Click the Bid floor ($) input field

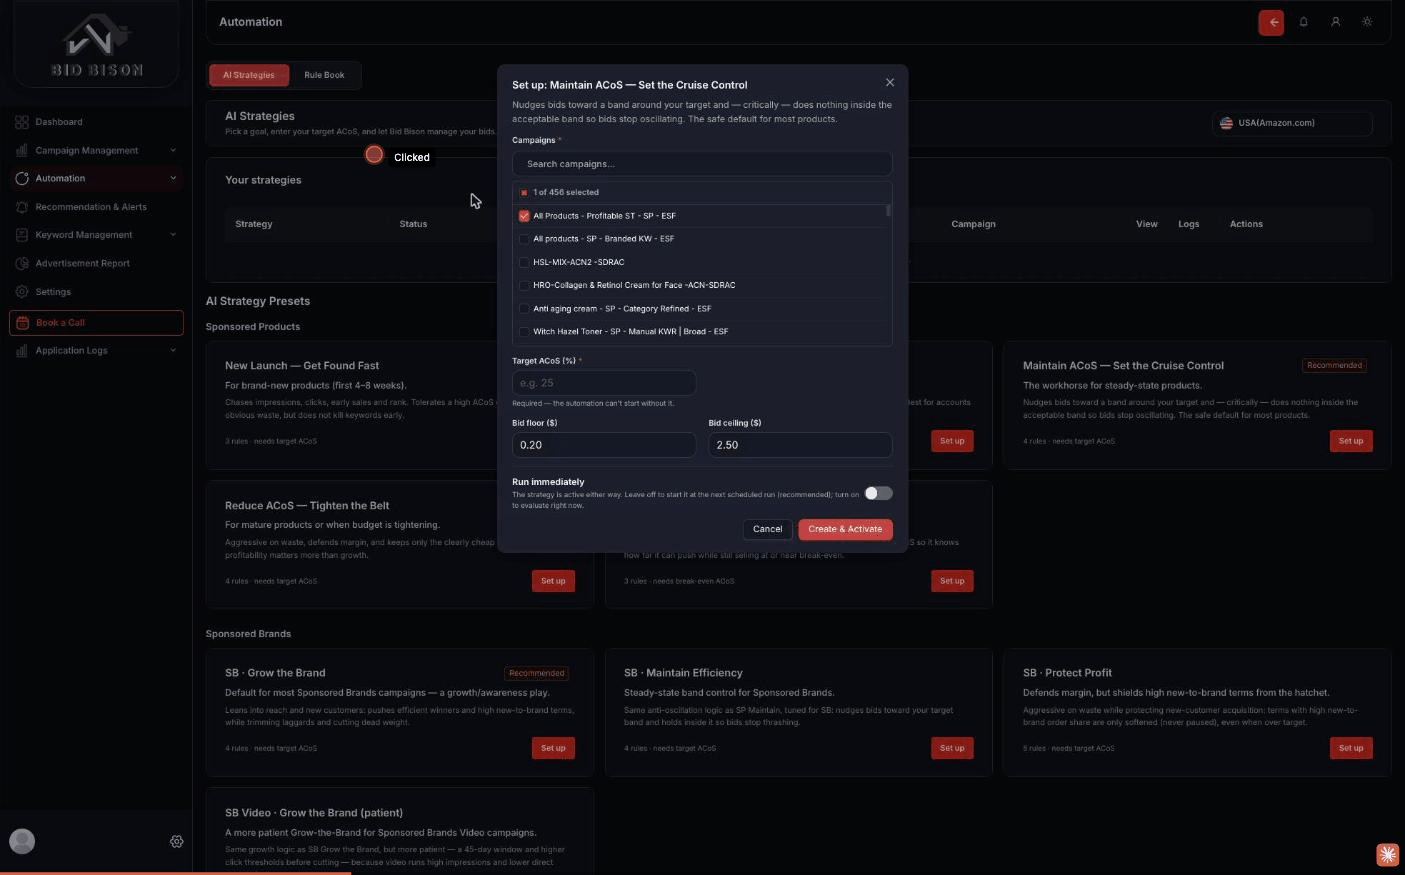[604, 445]
